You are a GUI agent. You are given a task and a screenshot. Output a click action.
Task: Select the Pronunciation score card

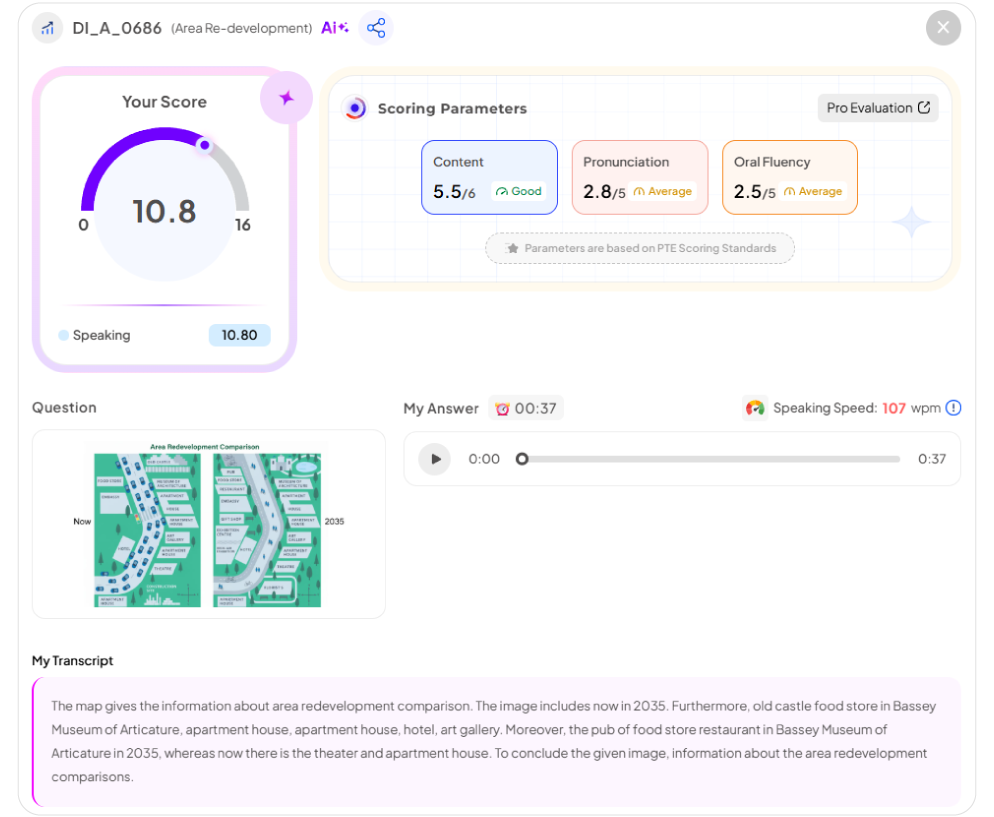pyautogui.click(x=639, y=177)
